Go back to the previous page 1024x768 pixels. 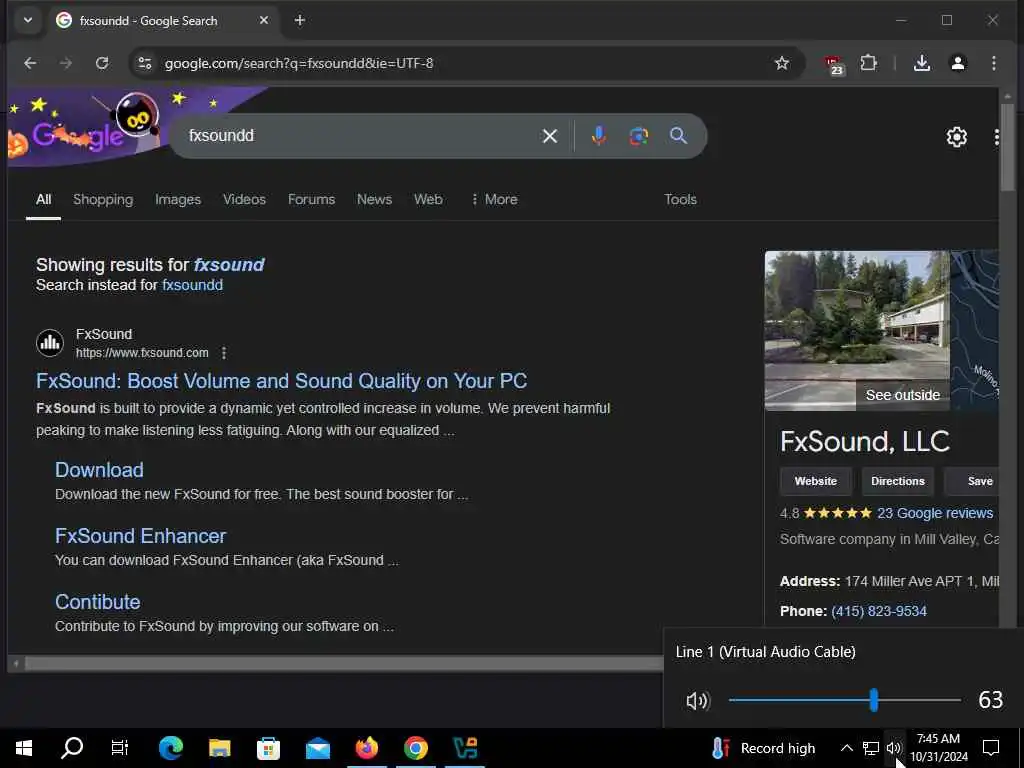[x=30, y=63]
